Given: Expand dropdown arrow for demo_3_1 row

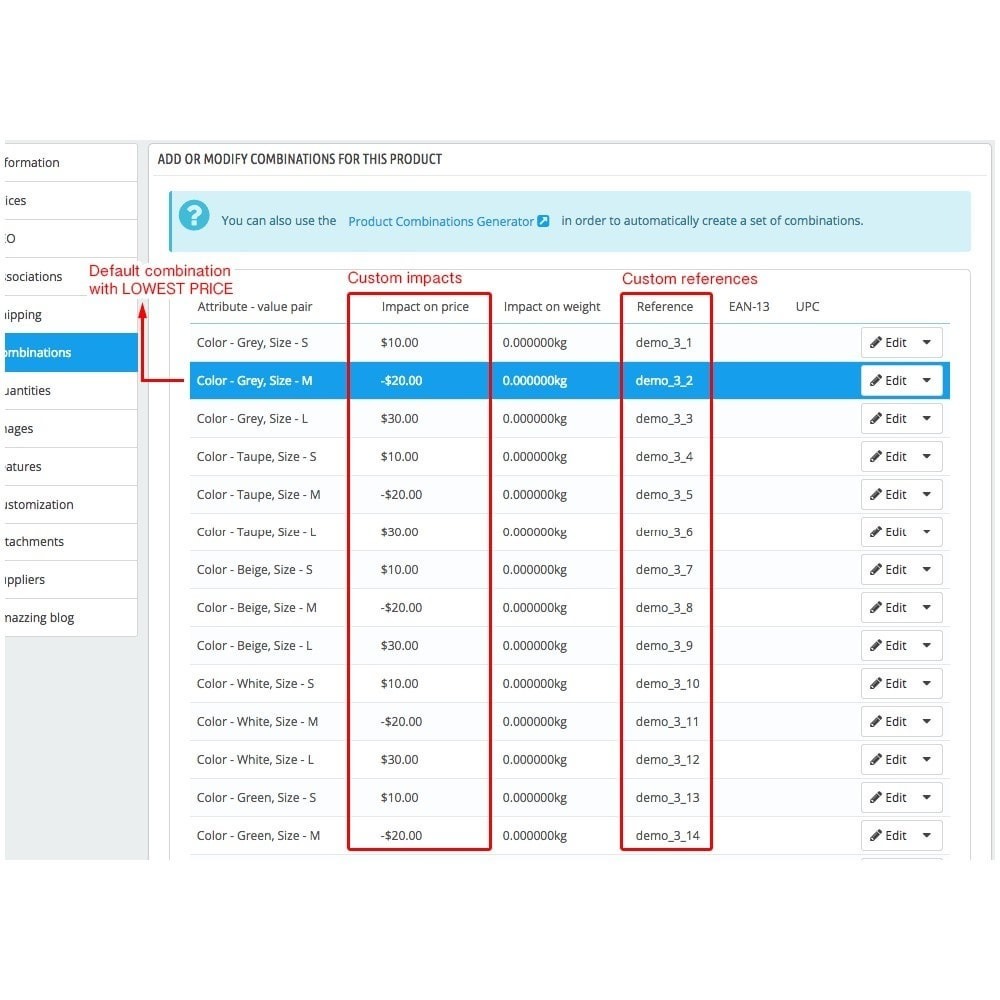Looking at the screenshot, I should pyautogui.click(x=926, y=343).
